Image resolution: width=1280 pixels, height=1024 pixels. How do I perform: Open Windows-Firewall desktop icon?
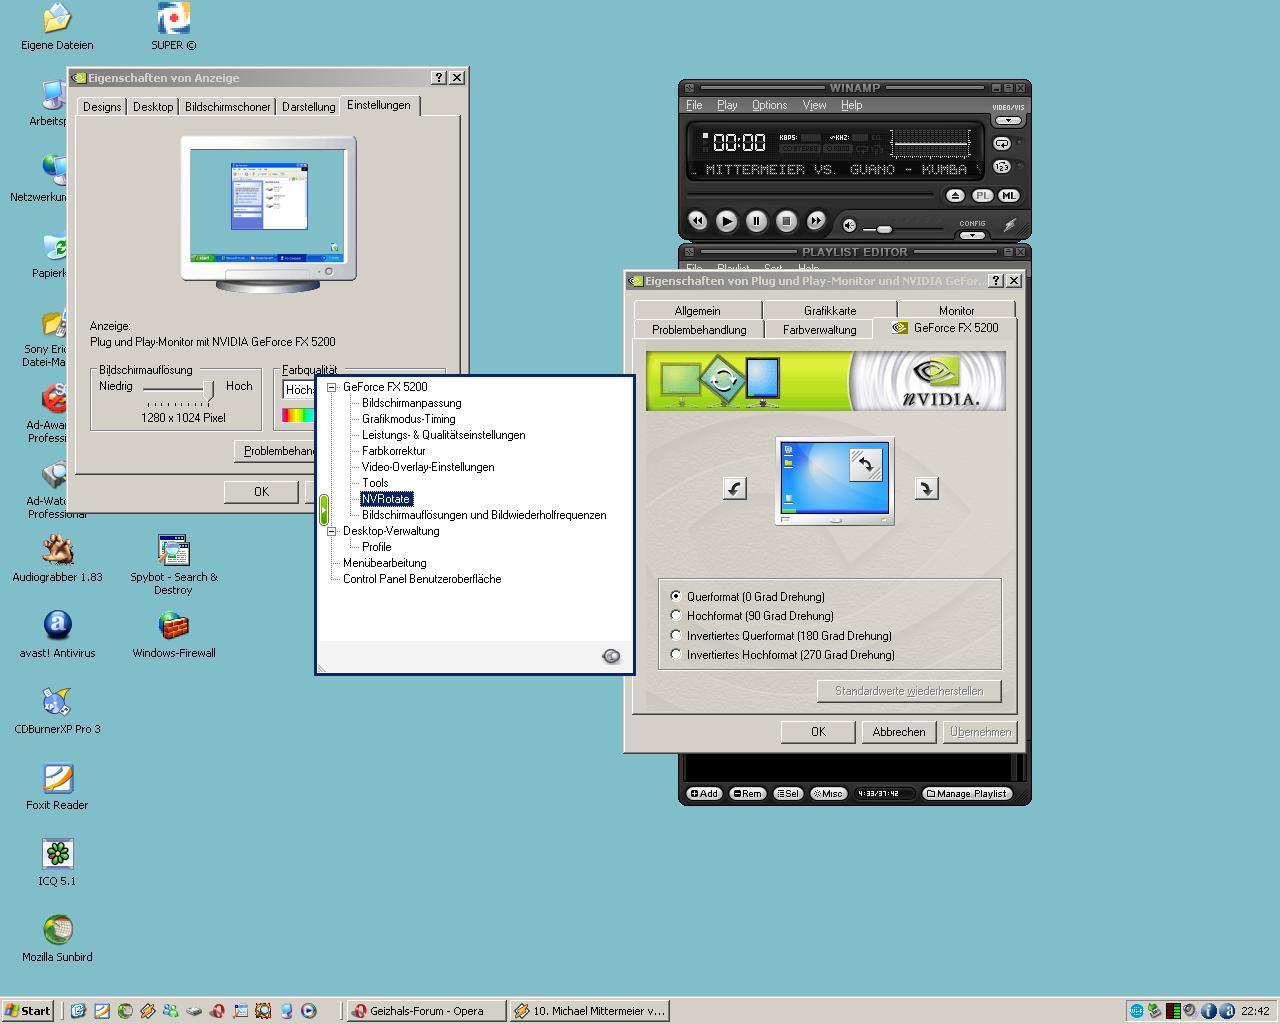coord(174,635)
